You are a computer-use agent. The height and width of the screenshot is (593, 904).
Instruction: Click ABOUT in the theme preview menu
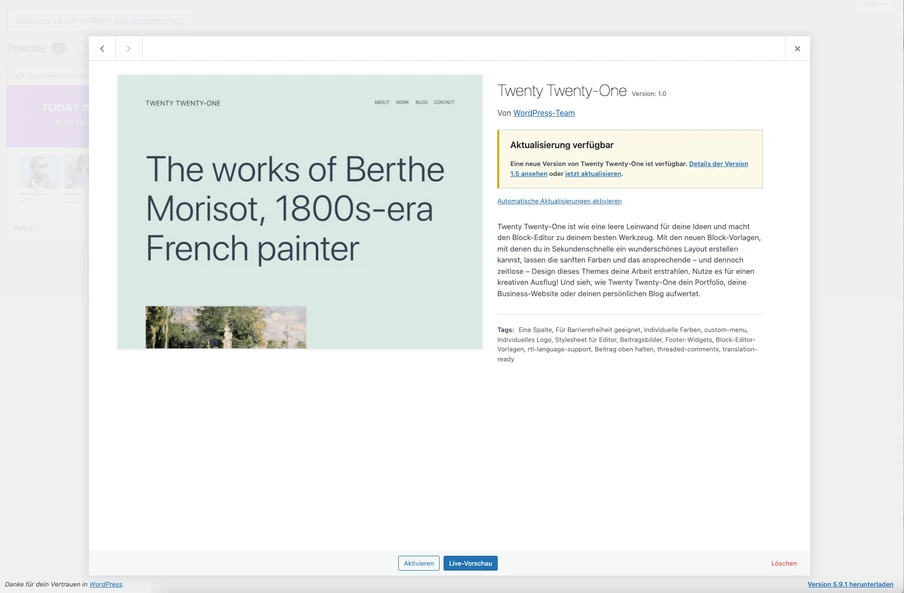pyautogui.click(x=382, y=102)
